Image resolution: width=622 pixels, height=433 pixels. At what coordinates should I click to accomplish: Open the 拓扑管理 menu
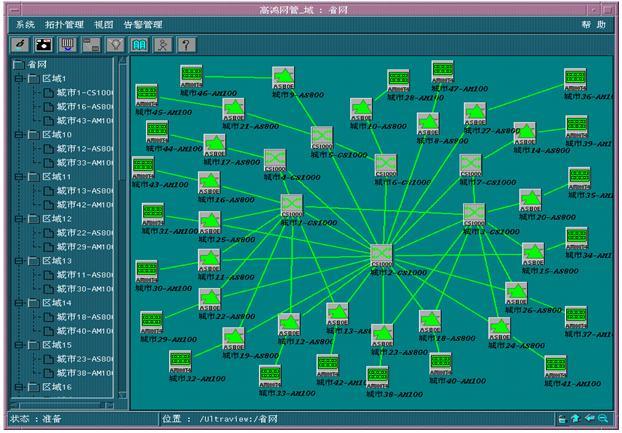(x=64, y=24)
